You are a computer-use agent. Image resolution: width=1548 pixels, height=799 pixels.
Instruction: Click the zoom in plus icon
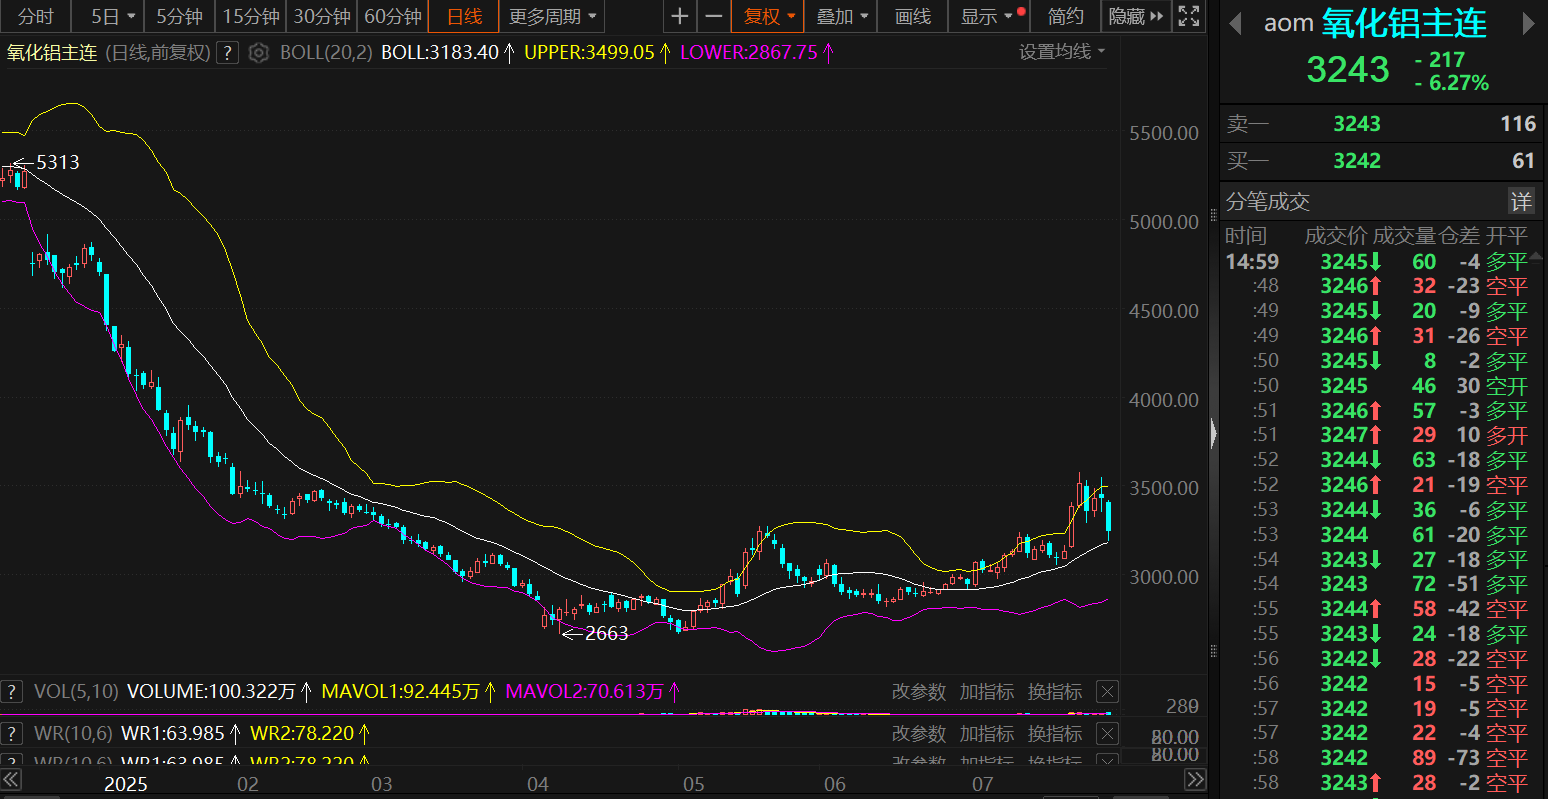tap(680, 16)
